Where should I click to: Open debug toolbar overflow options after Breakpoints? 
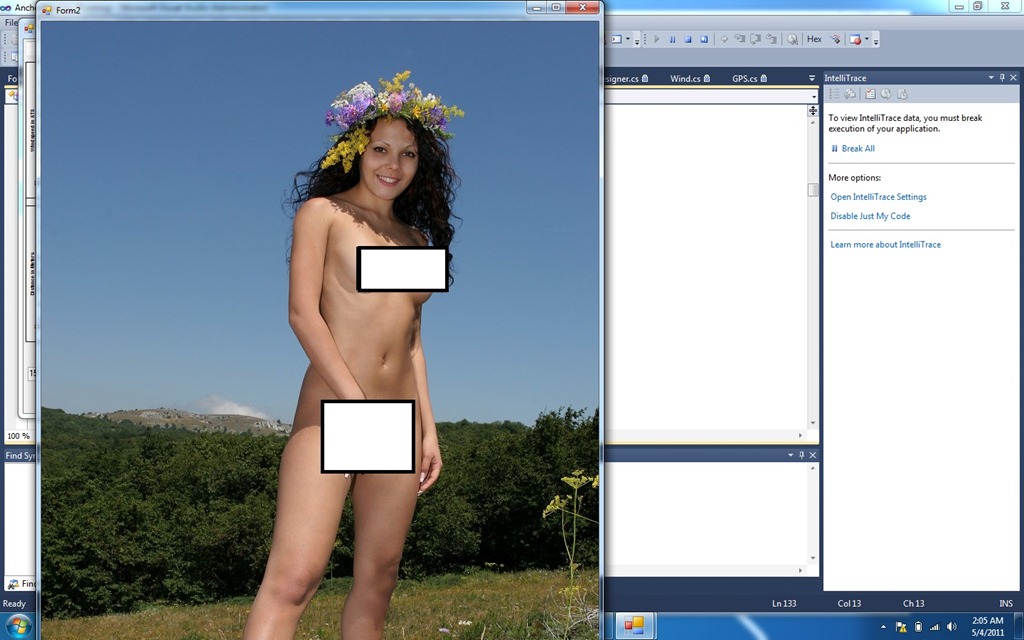[x=876, y=42]
